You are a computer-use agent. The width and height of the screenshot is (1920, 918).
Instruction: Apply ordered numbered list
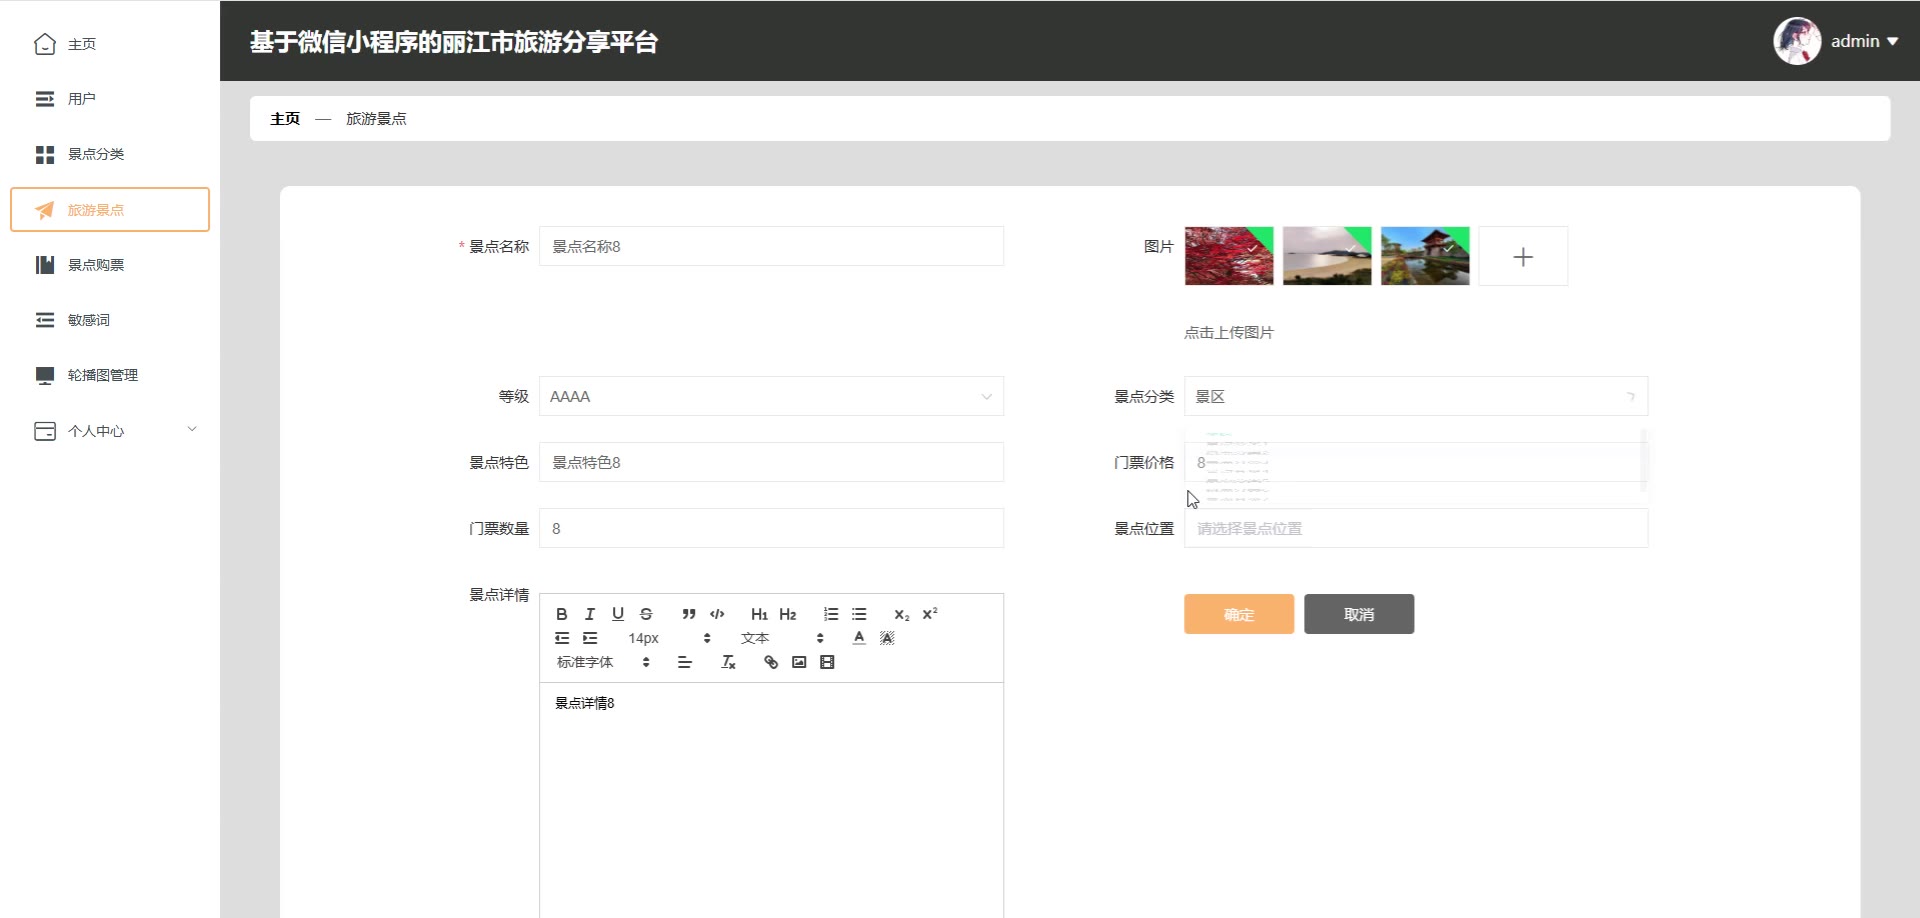click(x=831, y=614)
